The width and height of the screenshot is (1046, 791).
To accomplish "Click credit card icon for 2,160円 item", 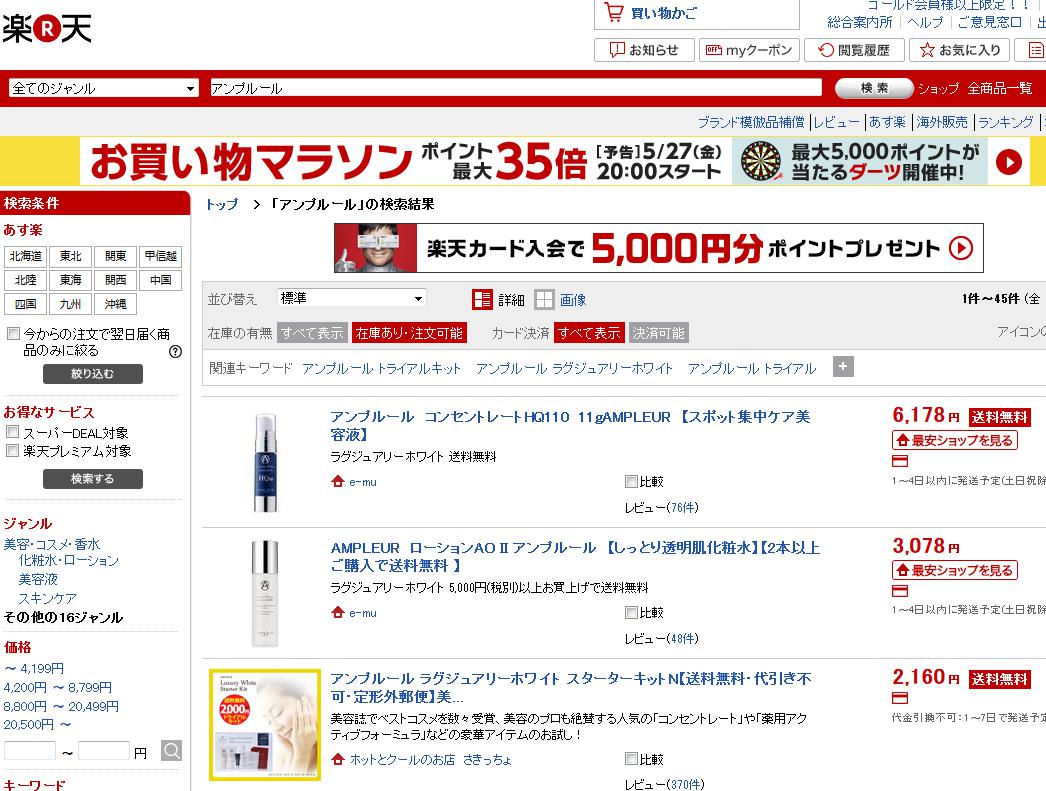I will click(x=900, y=698).
